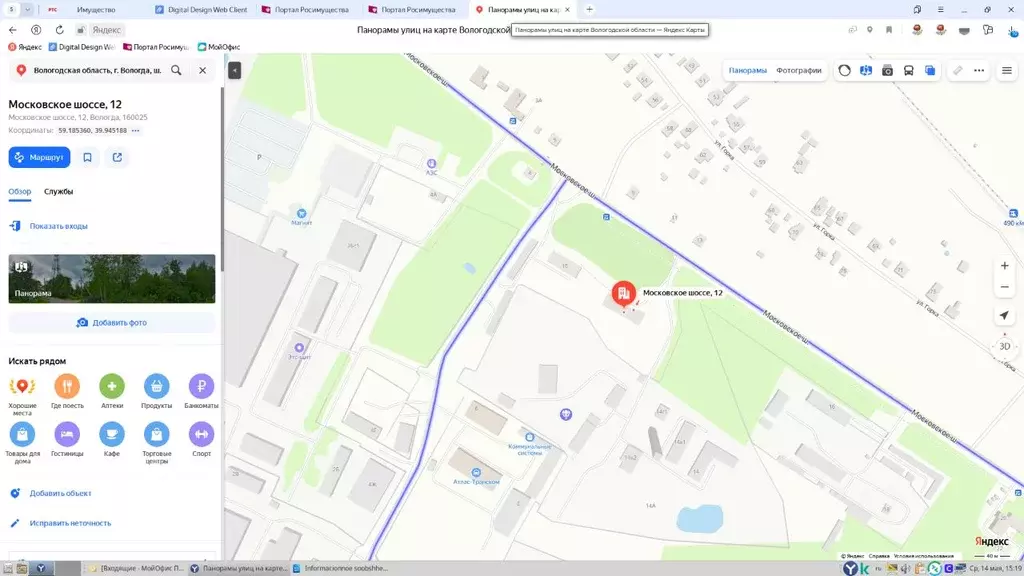This screenshot has width=1024, height=576.
Task: Open first Портал Росимущества browser tab
Action: pyautogui.click(x=306, y=10)
